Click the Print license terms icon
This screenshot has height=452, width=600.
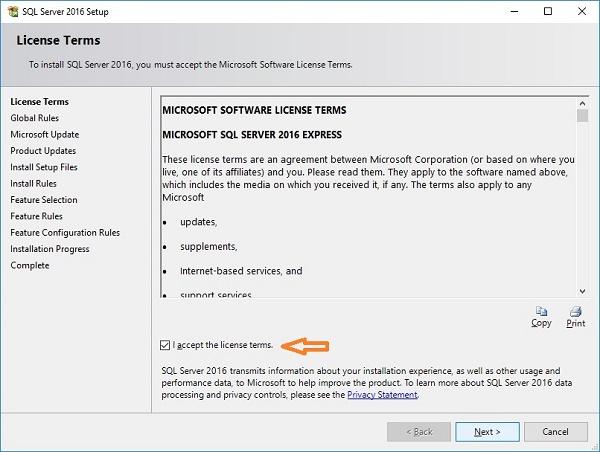(576, 311)
